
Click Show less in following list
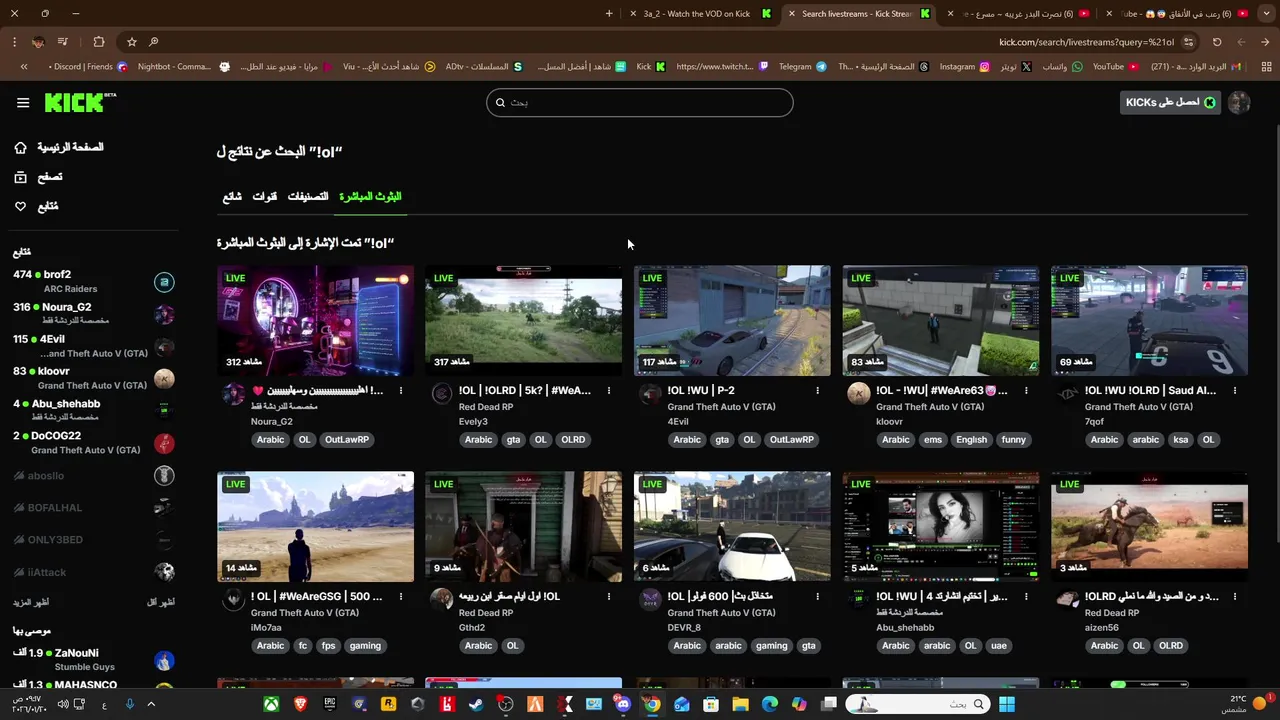(x=161, y=602)
